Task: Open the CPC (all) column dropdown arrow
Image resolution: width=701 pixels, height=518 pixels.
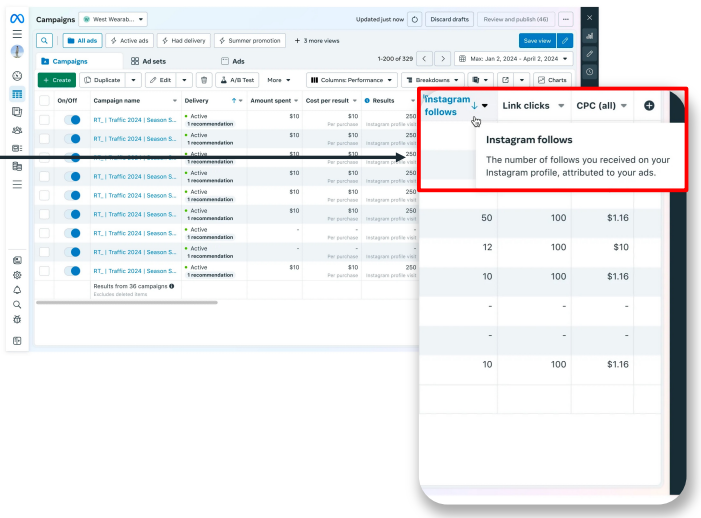Action: point(624,106)
